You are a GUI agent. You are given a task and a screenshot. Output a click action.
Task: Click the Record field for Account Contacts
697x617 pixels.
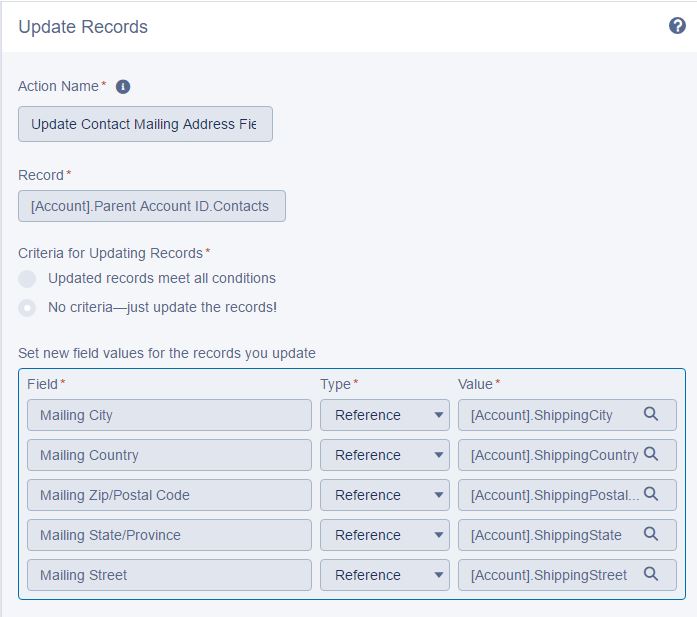(151, 206)
